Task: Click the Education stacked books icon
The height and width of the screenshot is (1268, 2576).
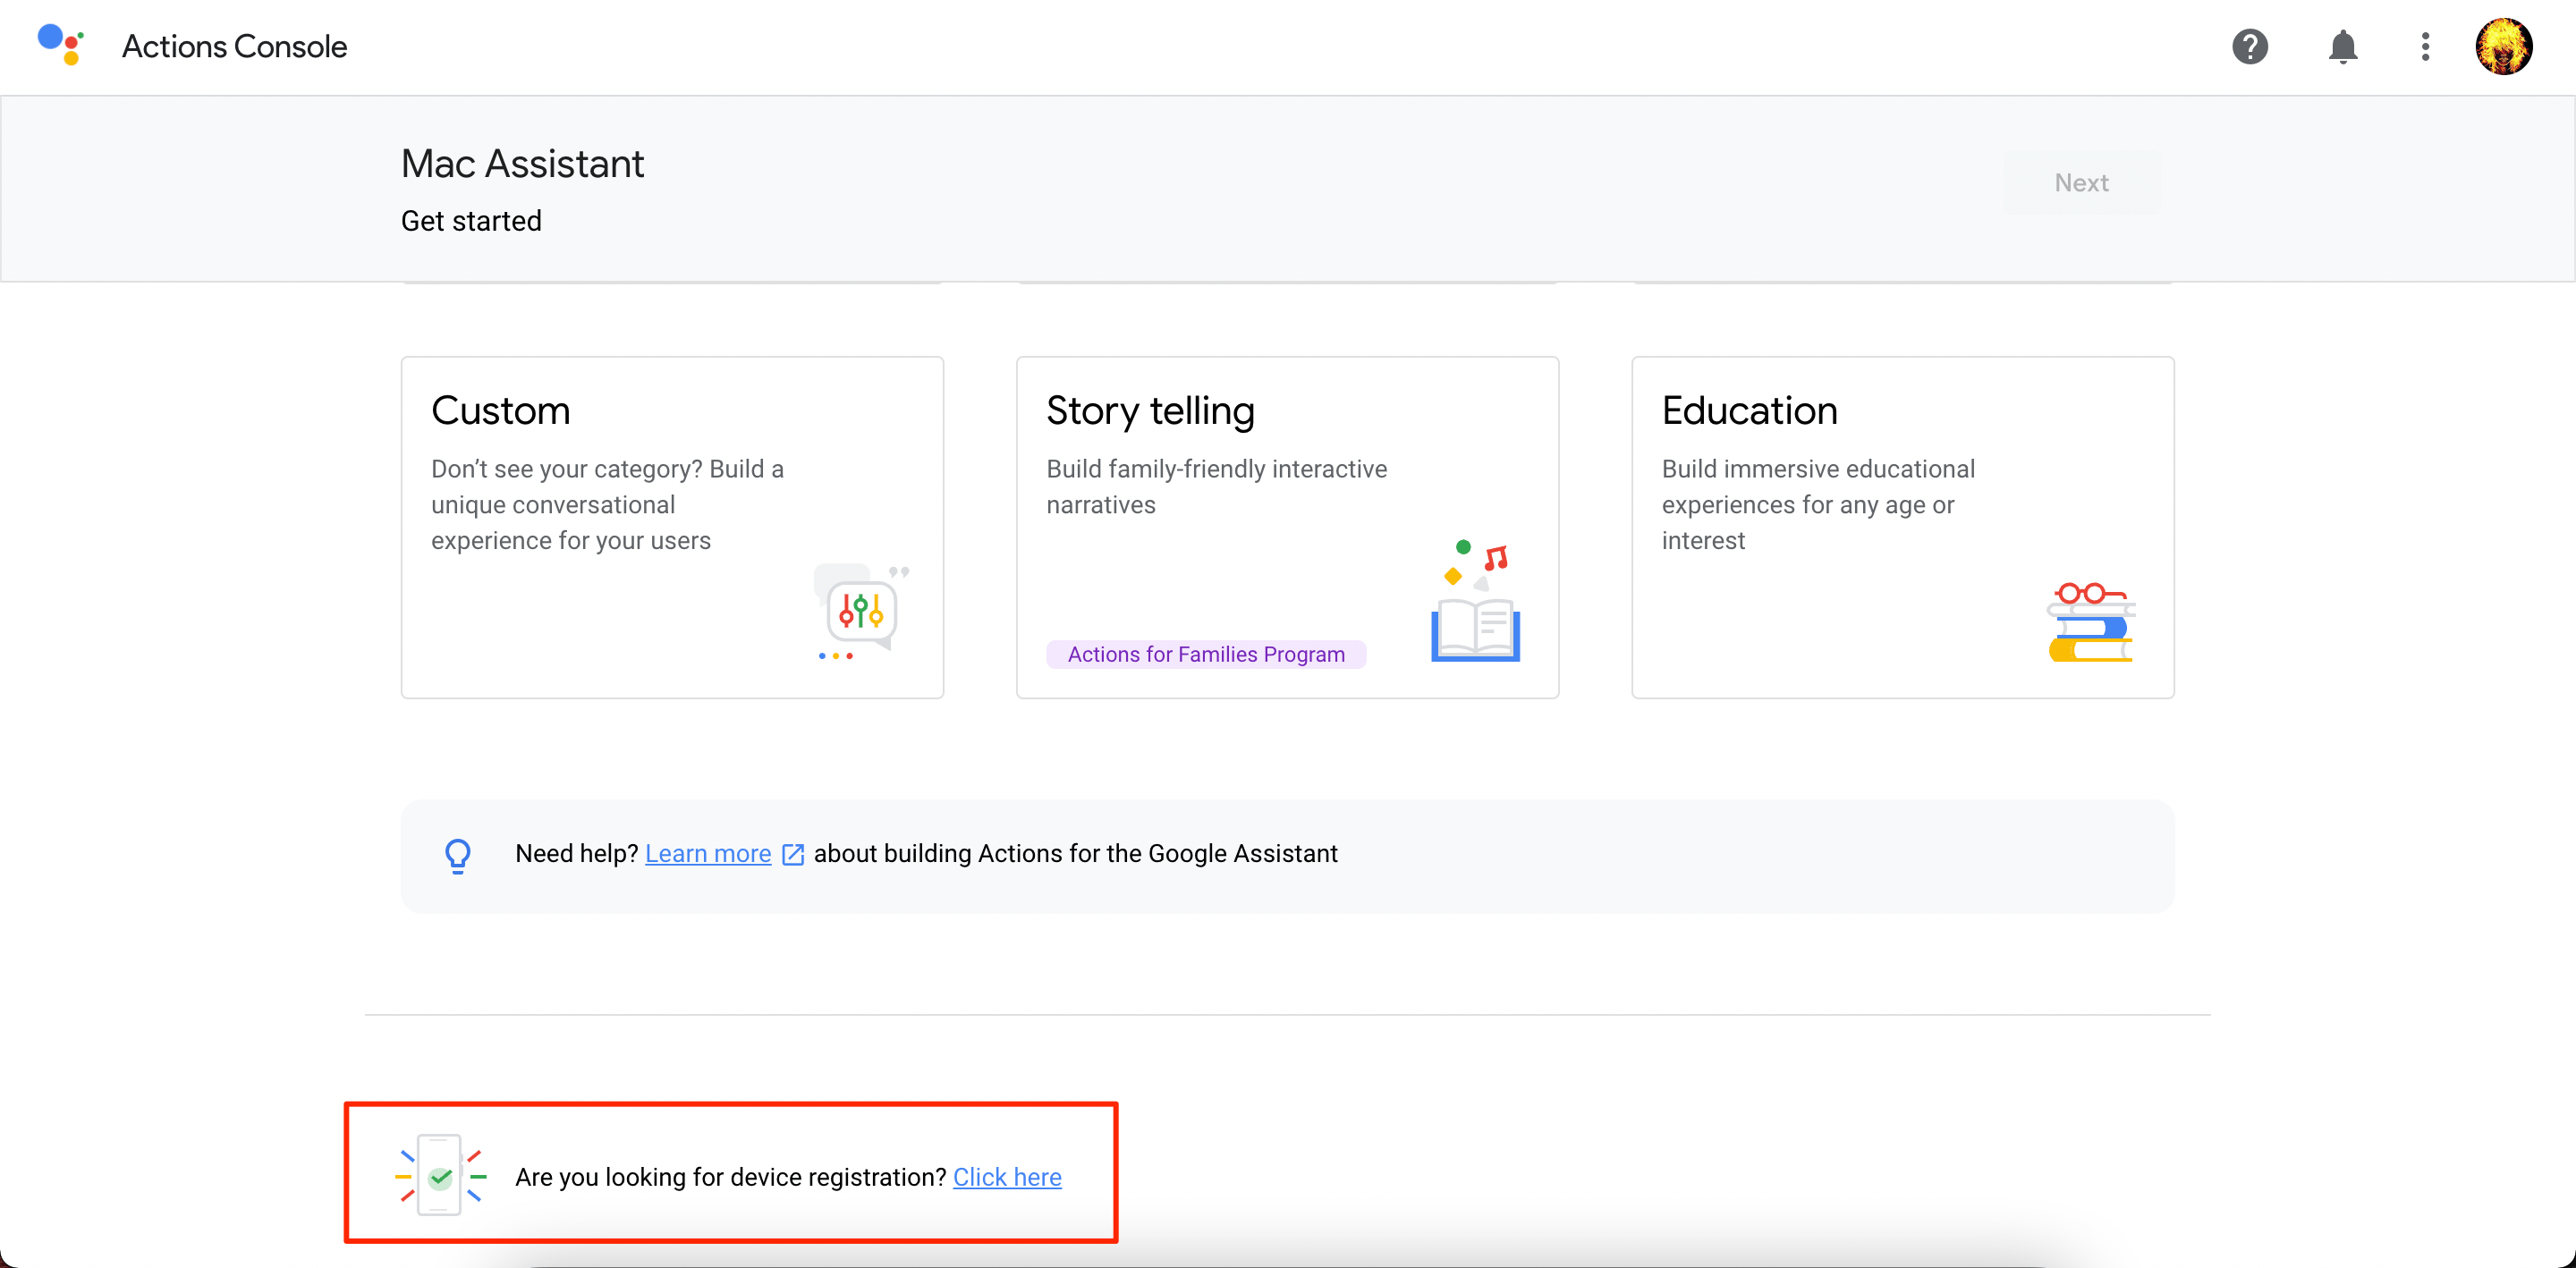Action: click(x=2090, y=622)
